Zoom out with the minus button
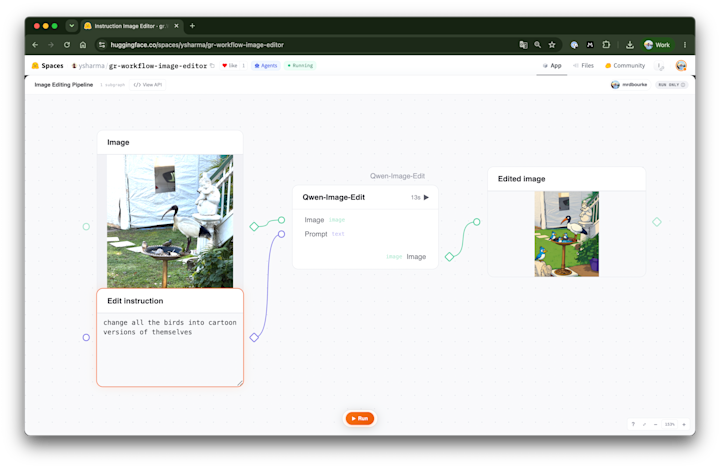The width and height of the screenshot is (720, 468). pyautogui.click(x=655, y=424)
